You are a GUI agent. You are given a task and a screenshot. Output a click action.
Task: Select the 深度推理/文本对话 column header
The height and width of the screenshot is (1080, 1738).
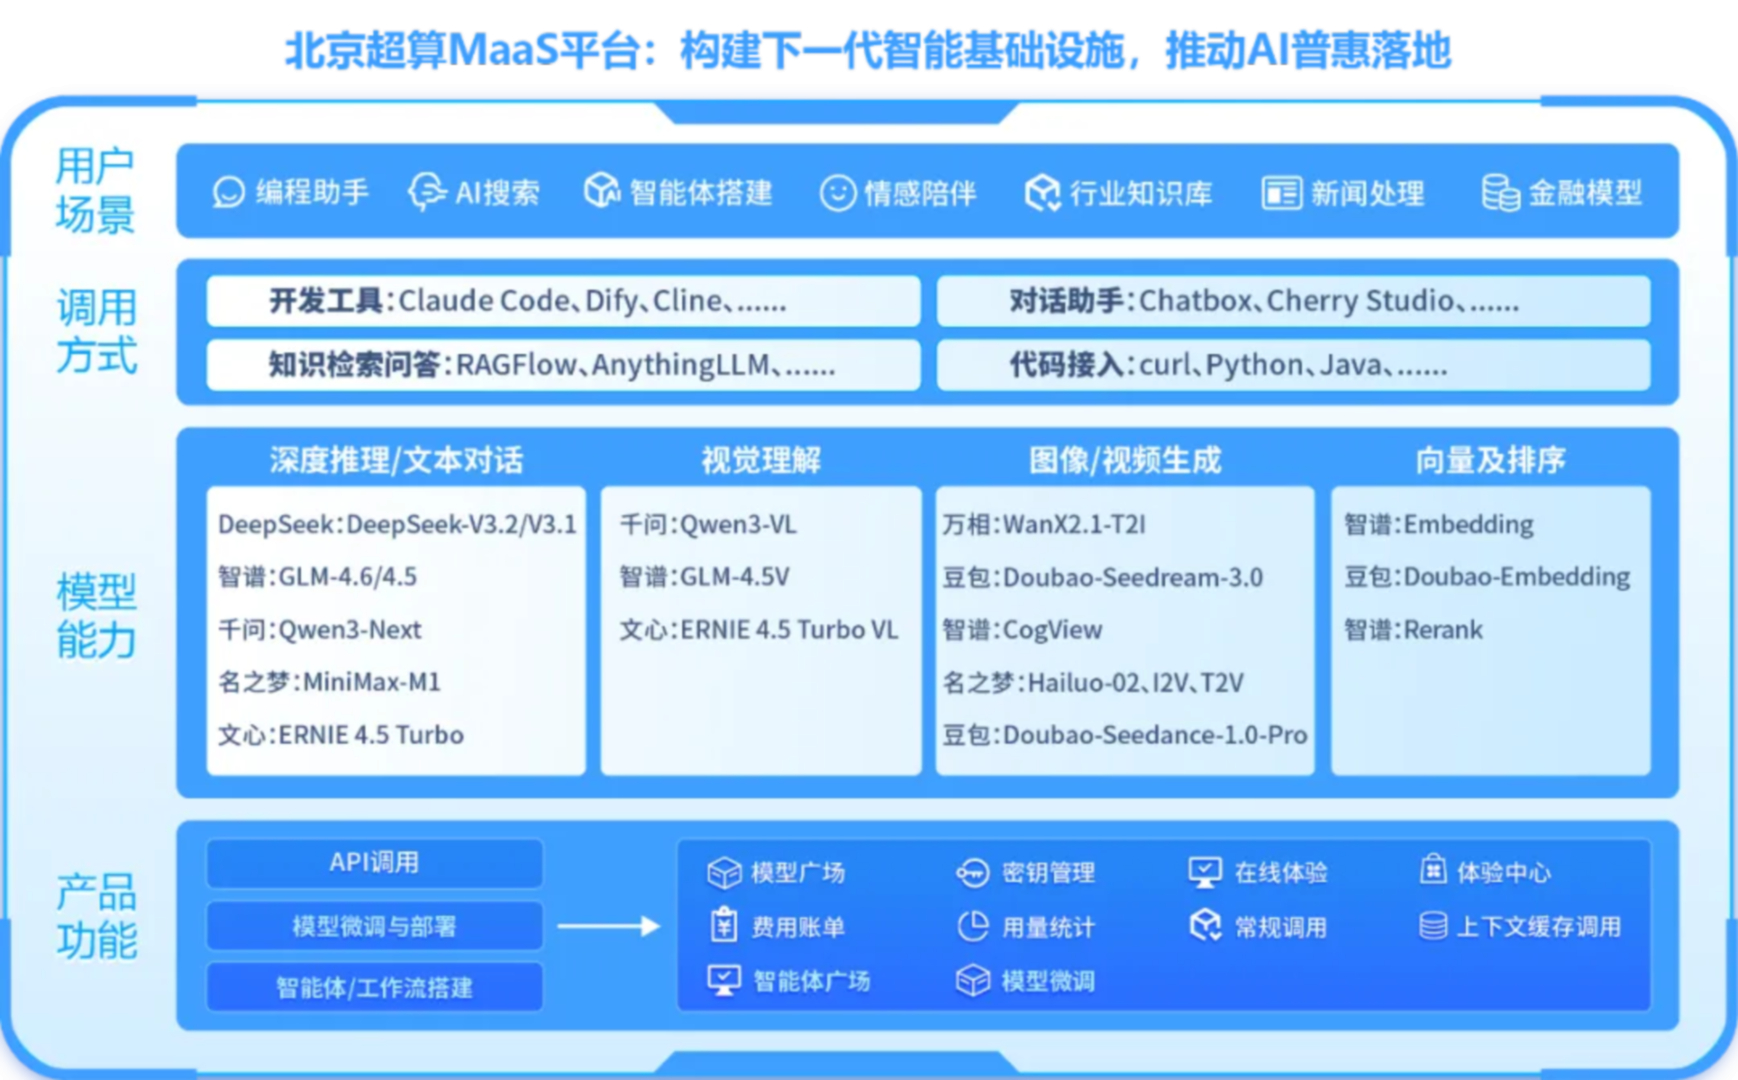pyautogui.click(x=396, y=460)
